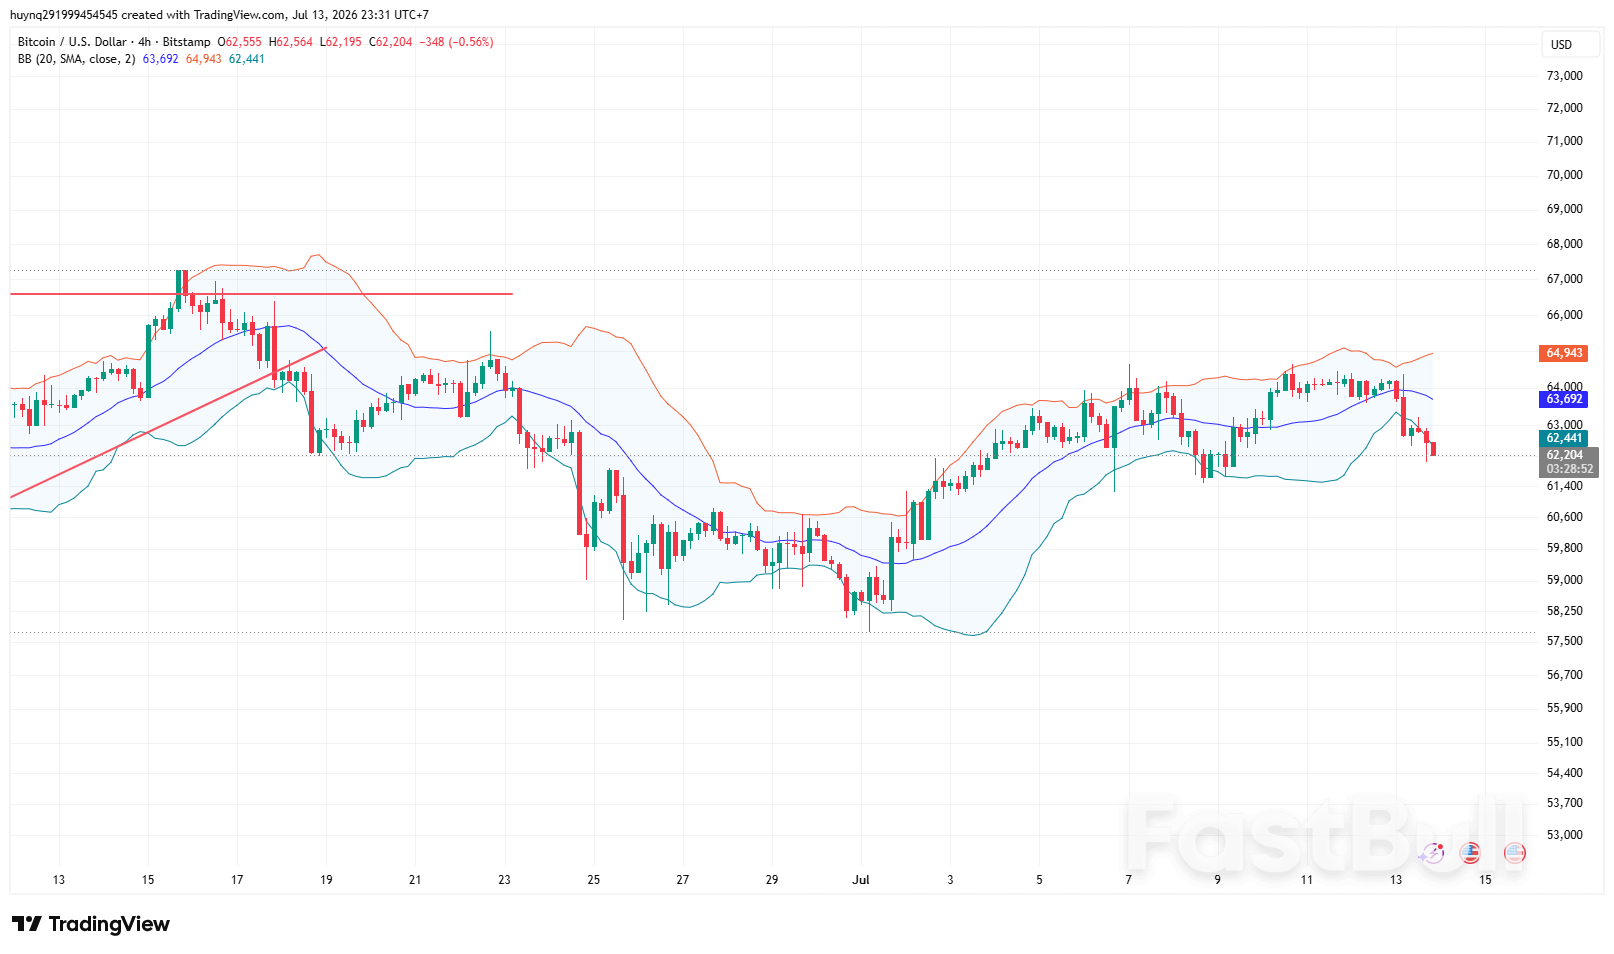Click the 57,500 price axis label
This screenshot has height=954, width=1614.
coord(1564,641)
